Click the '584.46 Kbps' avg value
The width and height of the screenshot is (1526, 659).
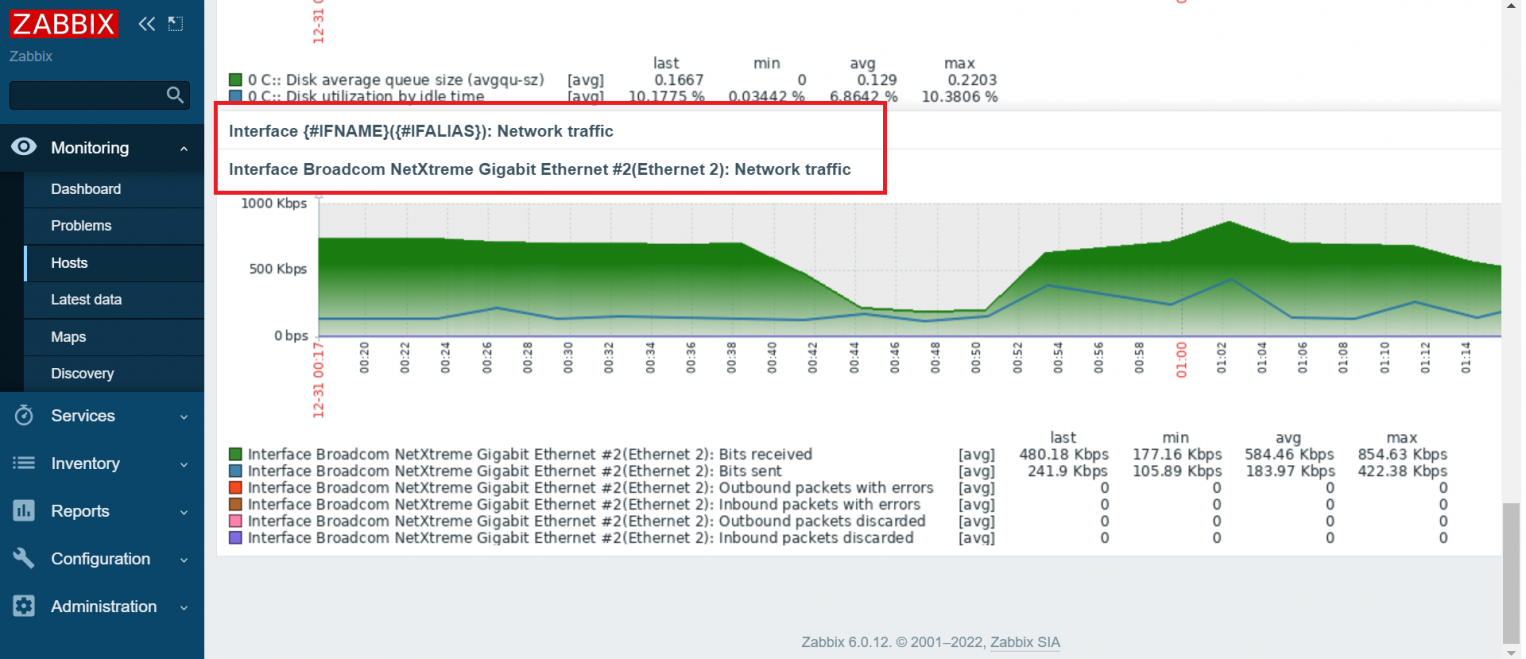1289,454
